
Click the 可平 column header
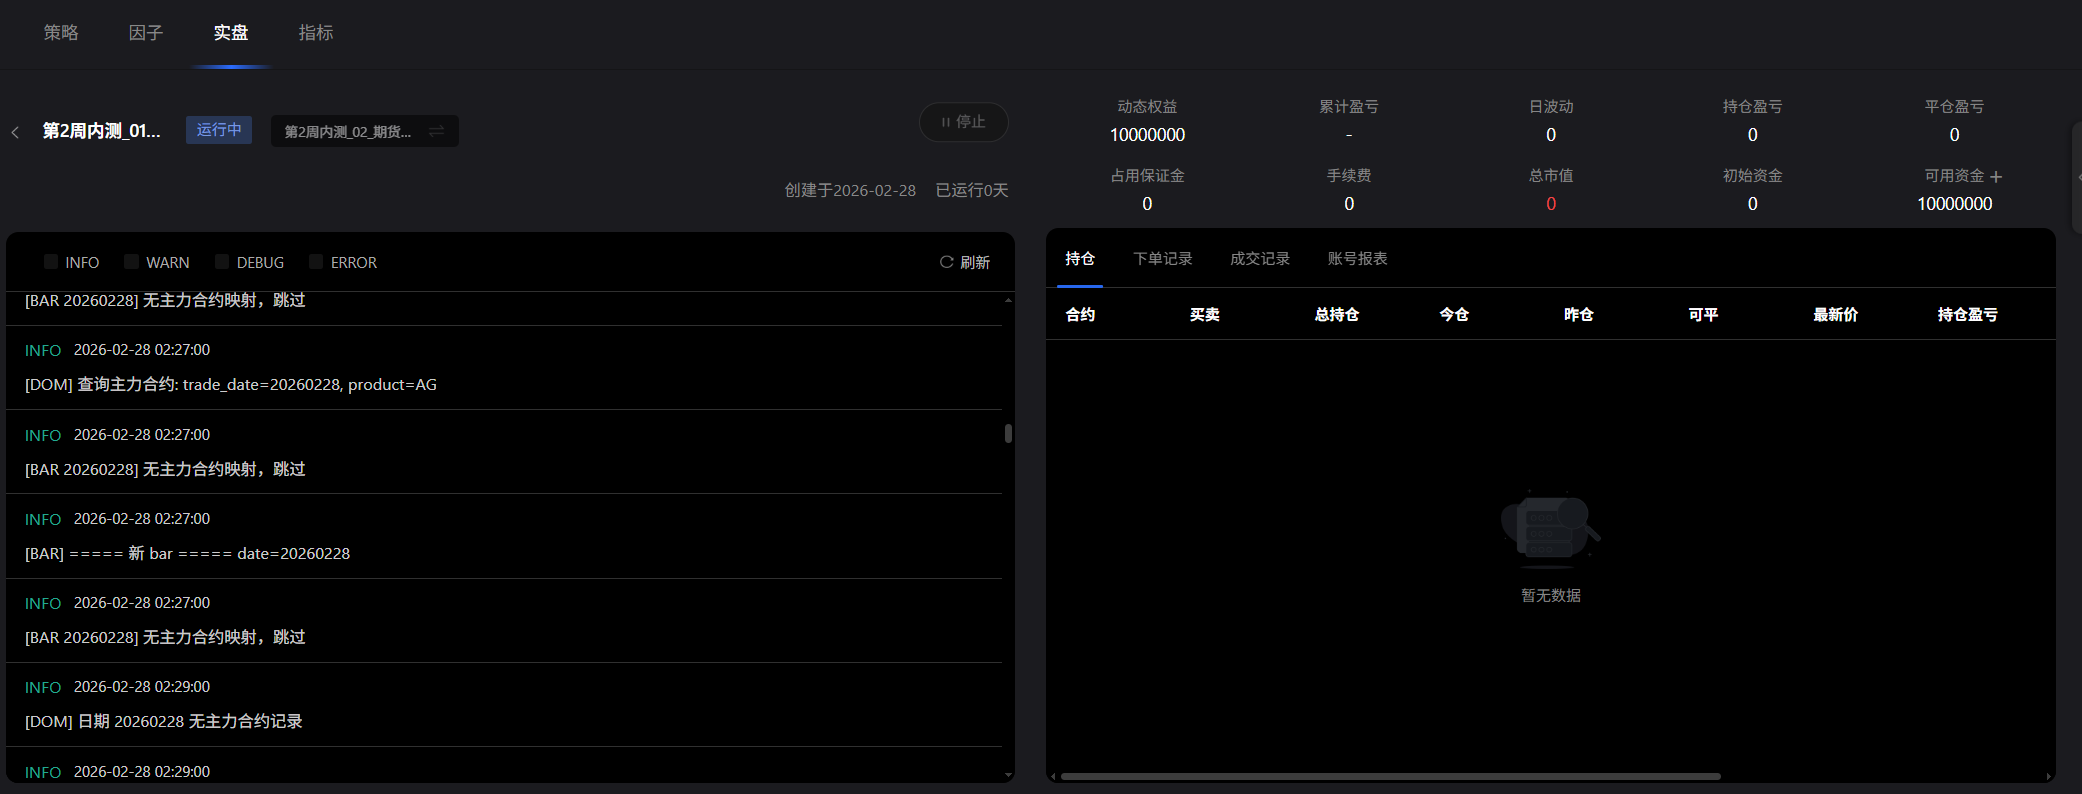(1703, 315)
